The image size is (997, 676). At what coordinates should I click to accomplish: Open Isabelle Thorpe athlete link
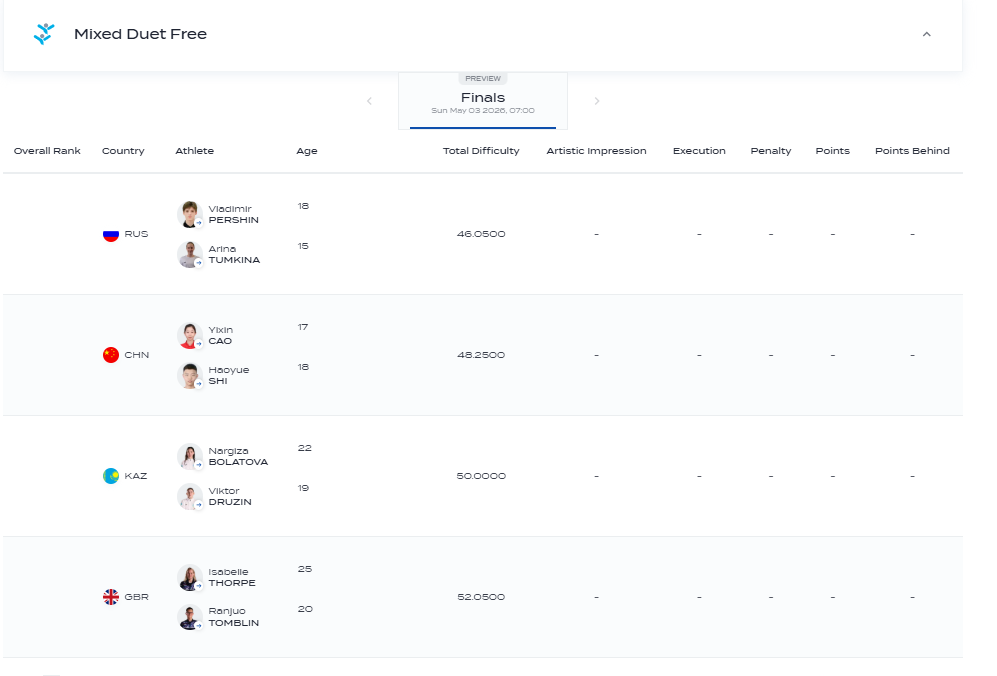coord(232,577)
